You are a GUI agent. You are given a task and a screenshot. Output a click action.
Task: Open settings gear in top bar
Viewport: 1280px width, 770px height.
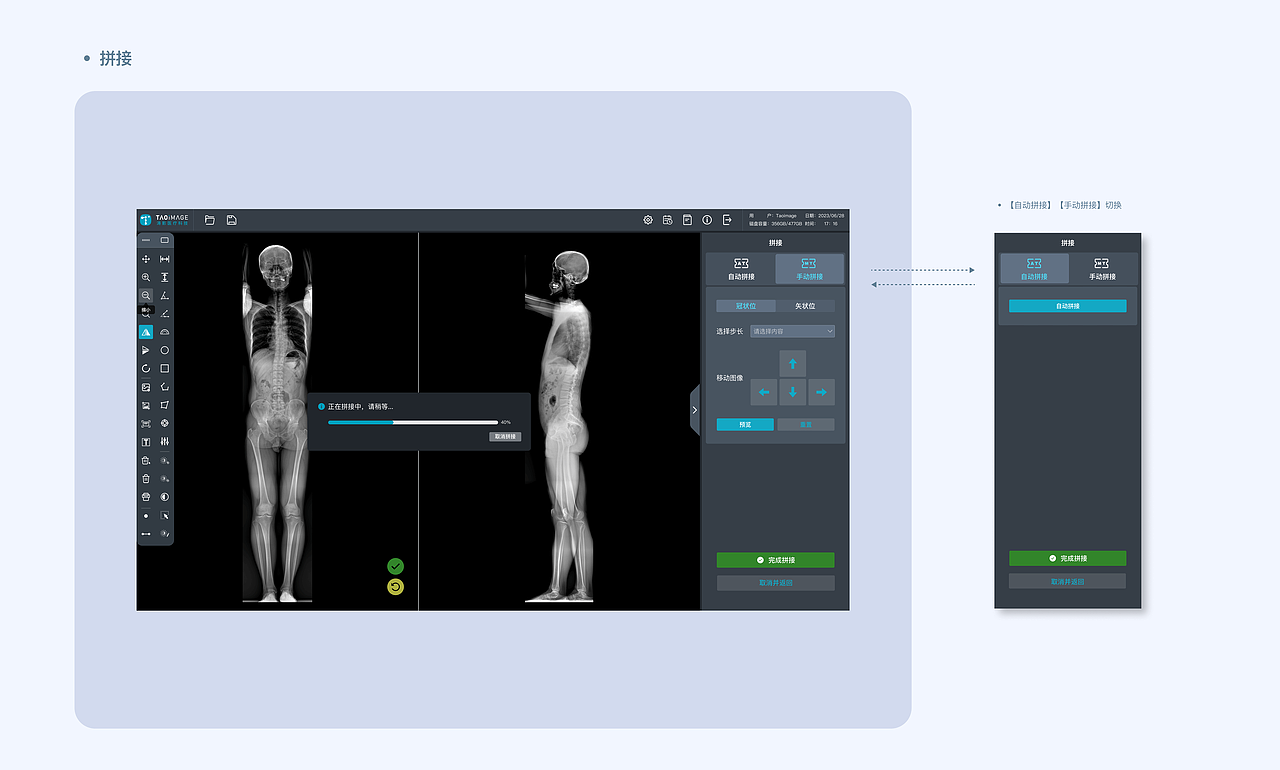coord(648,220)
